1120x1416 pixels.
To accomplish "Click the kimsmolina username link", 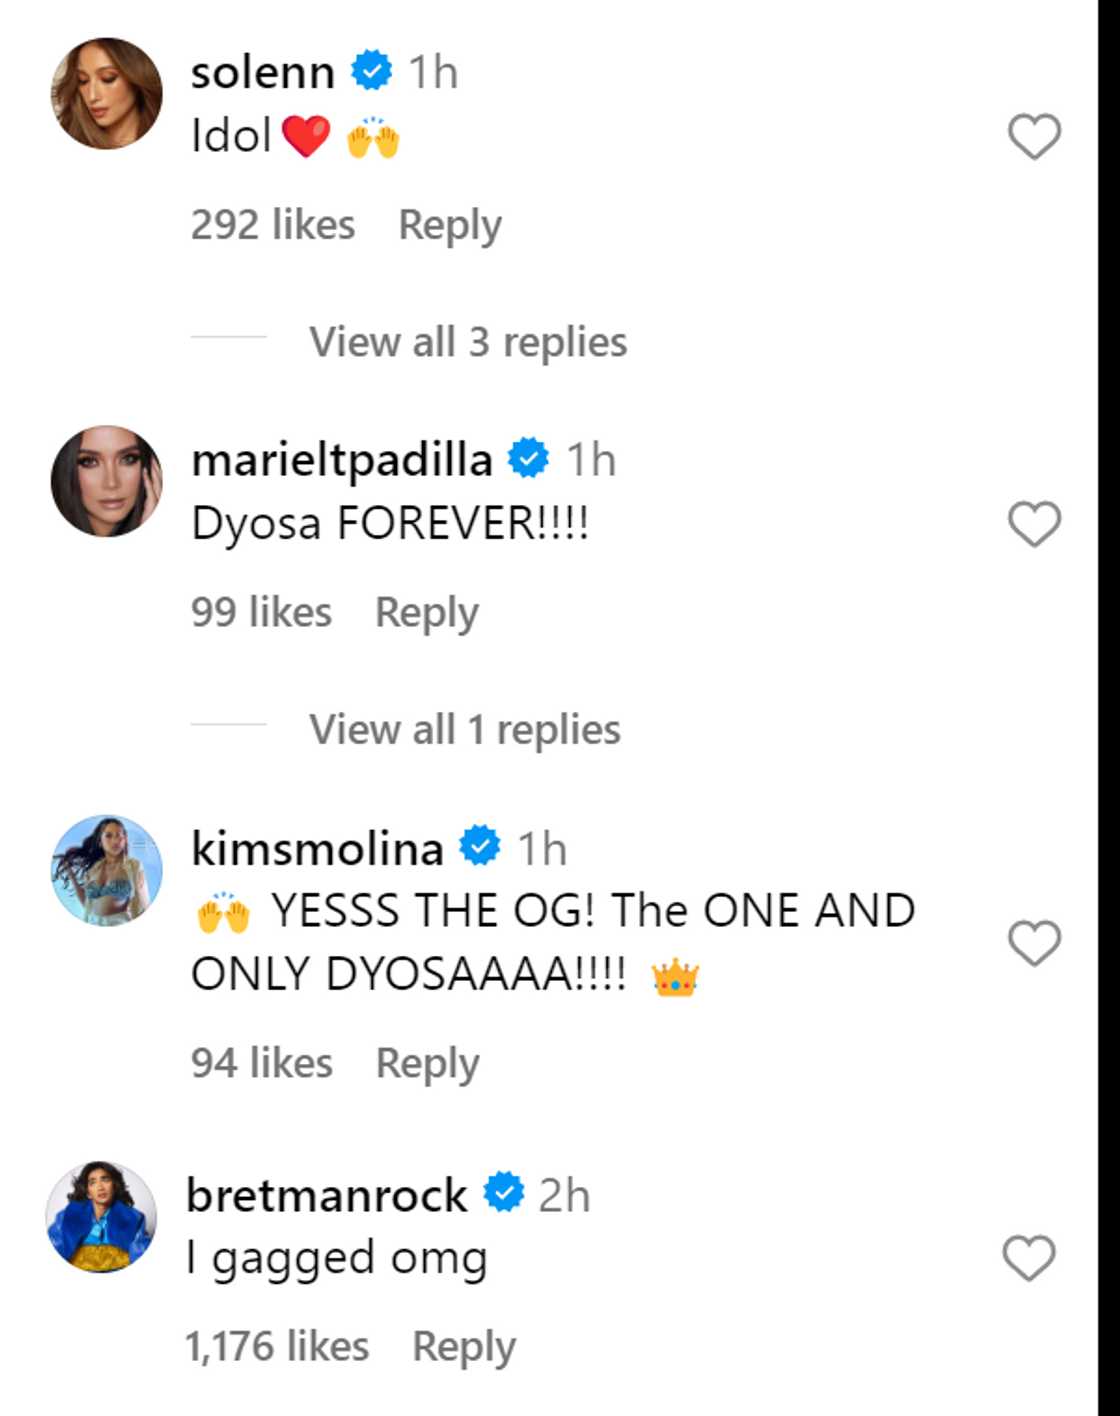I will [x=317, y=849].
